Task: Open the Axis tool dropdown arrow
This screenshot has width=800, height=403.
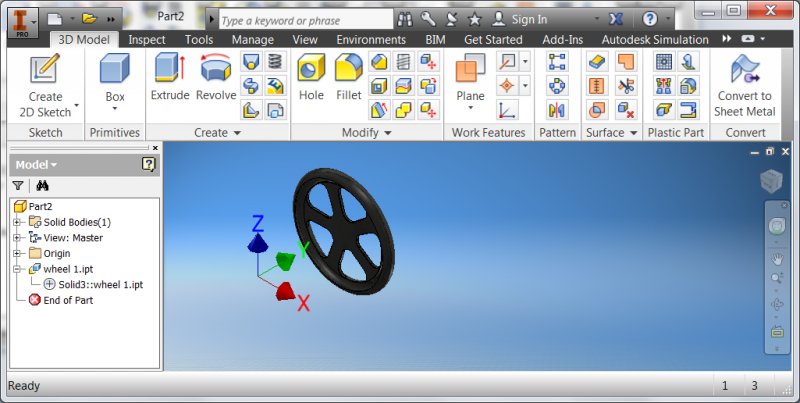Action: click(526, 62)
